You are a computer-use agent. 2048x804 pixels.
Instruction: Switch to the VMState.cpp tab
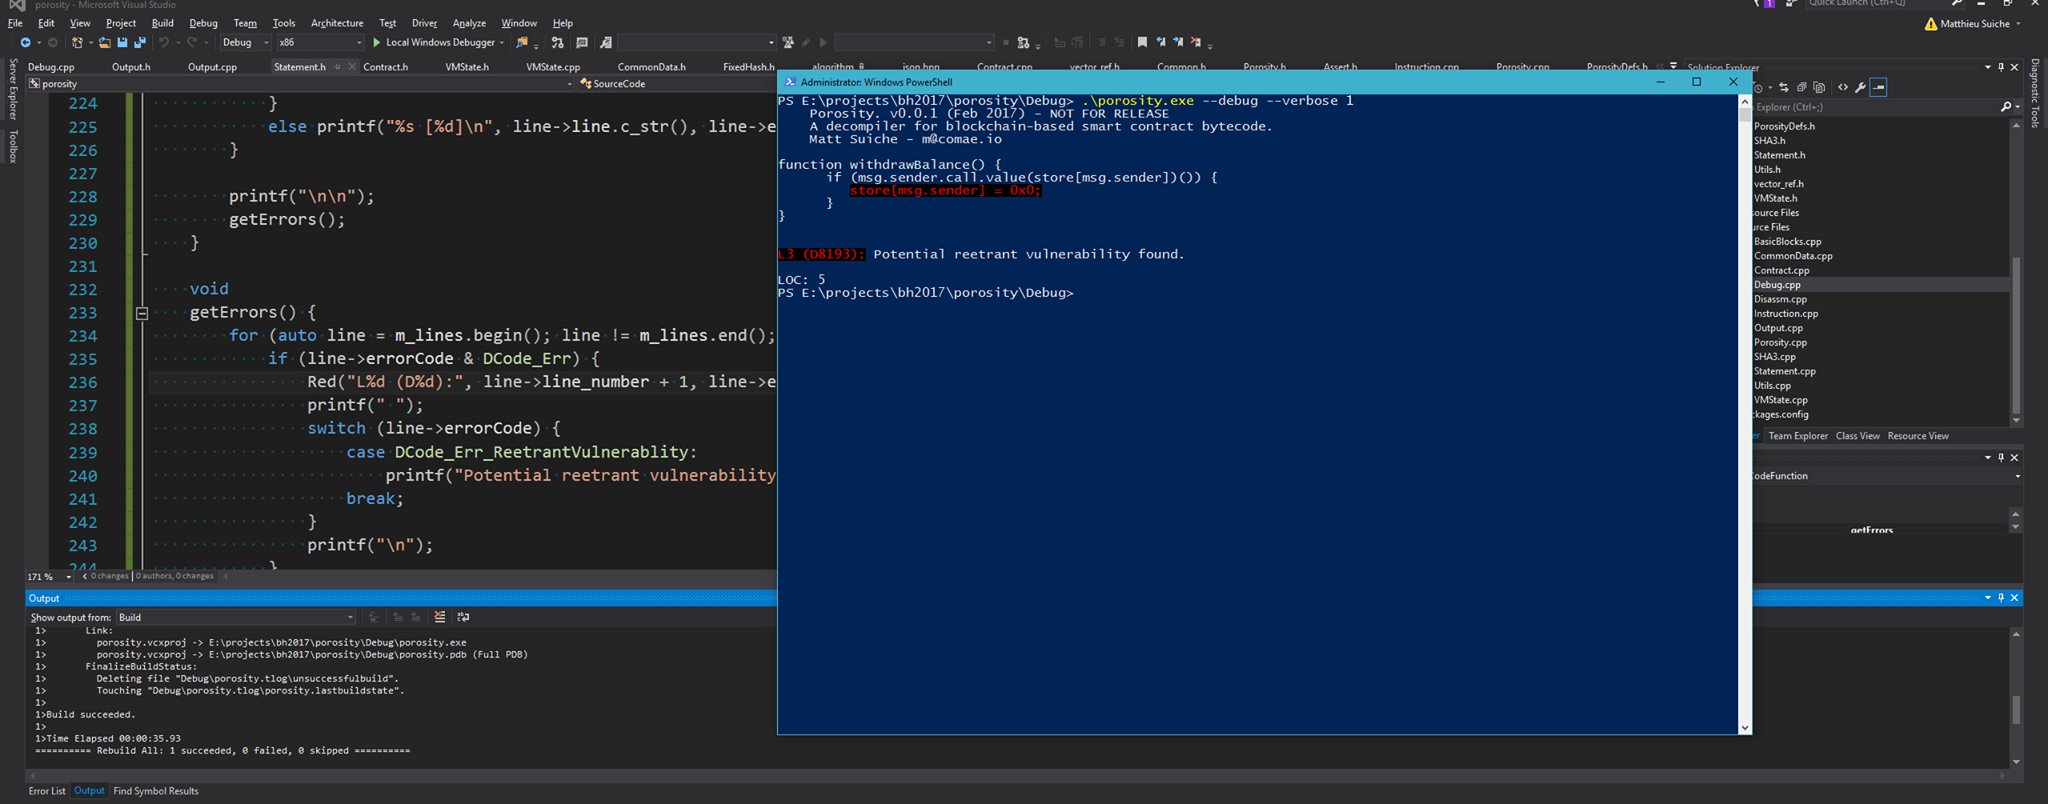click(x=553, y=67)
